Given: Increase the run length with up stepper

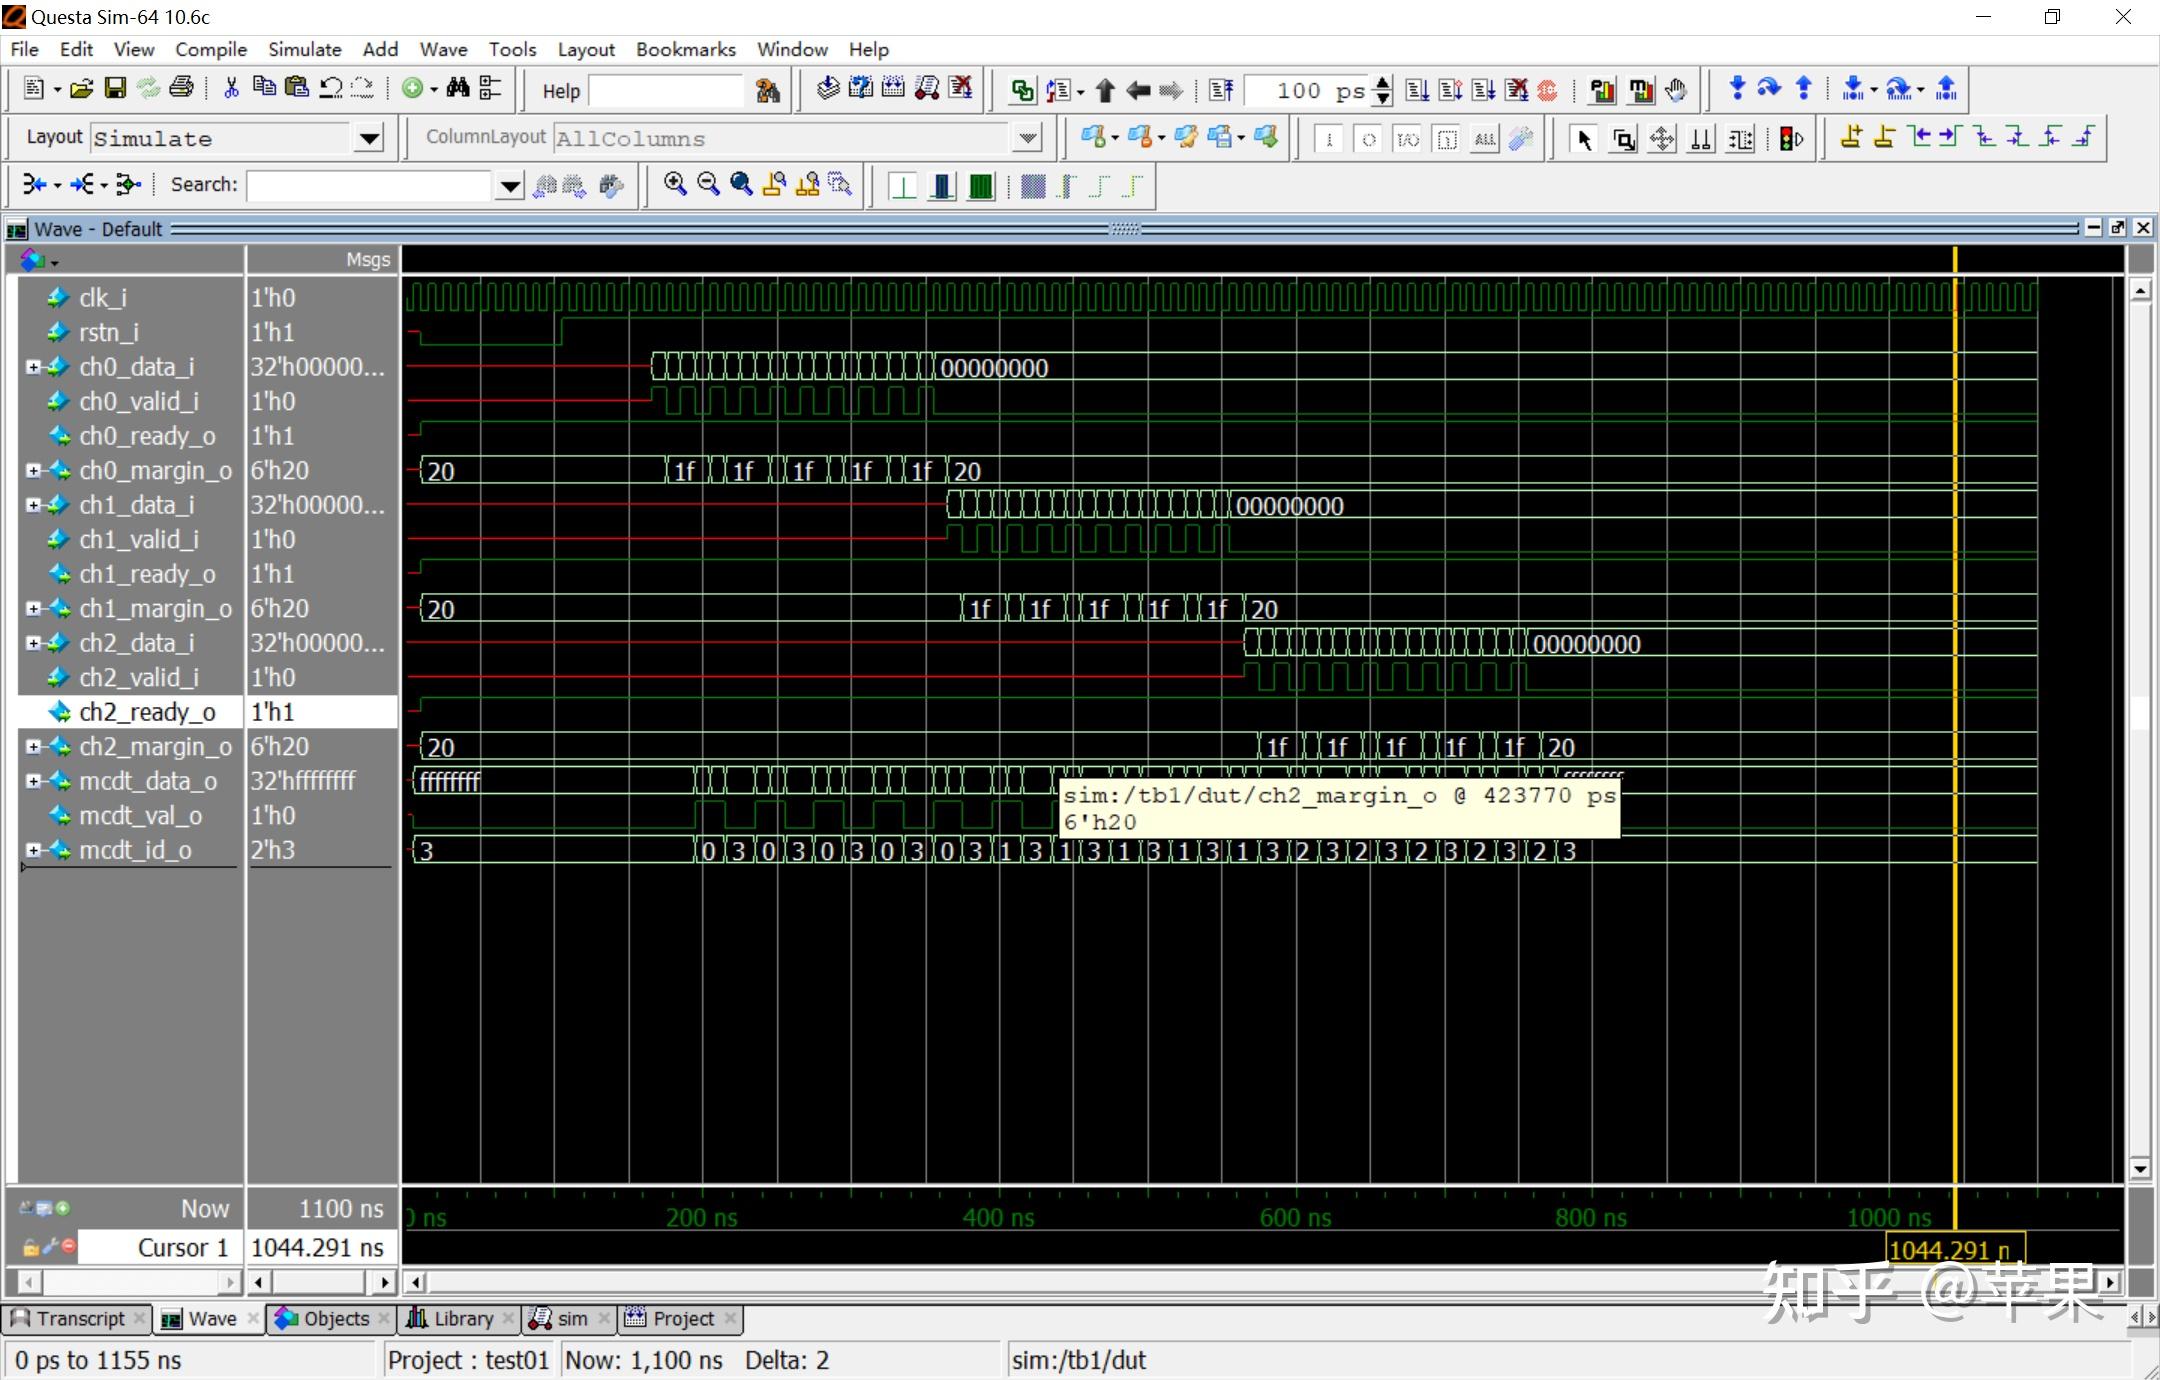Looking at the screenshot, I should [1382, 83].
